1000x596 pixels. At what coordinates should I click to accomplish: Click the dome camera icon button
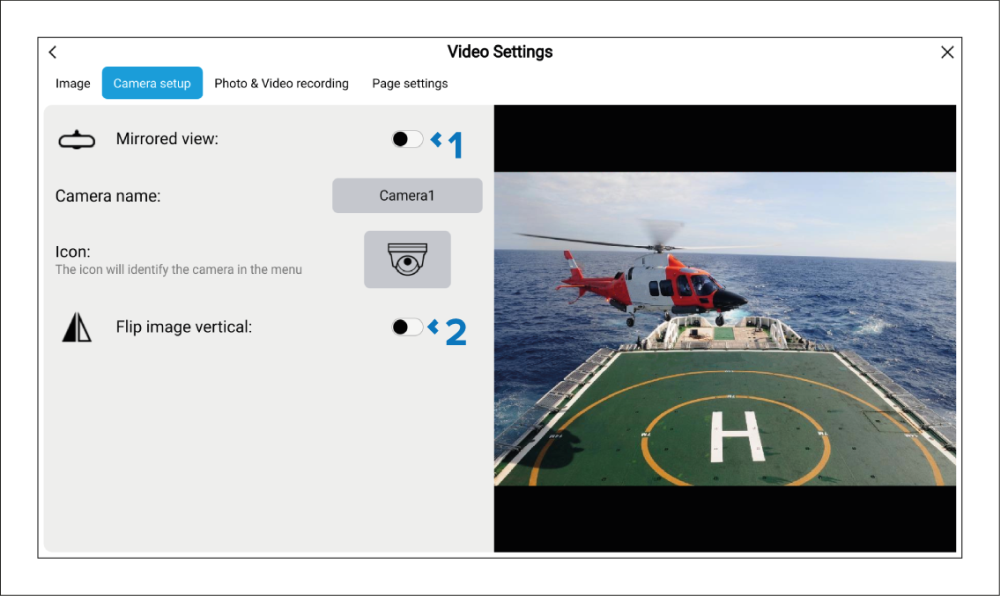tap(407, 260)
